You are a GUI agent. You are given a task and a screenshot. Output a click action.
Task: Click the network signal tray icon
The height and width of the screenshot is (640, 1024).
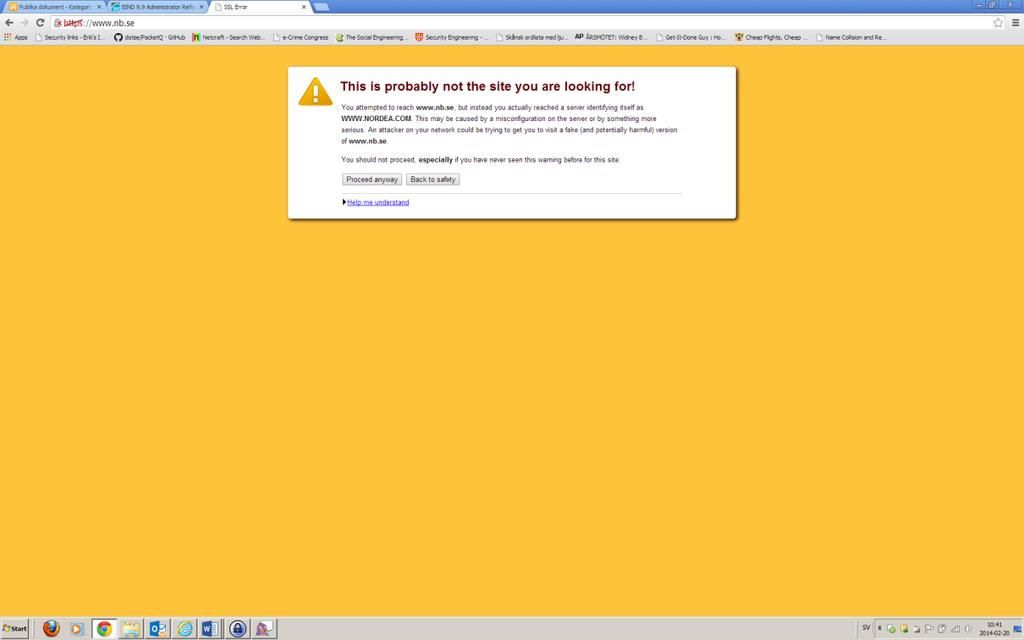[x=955, y=629]
